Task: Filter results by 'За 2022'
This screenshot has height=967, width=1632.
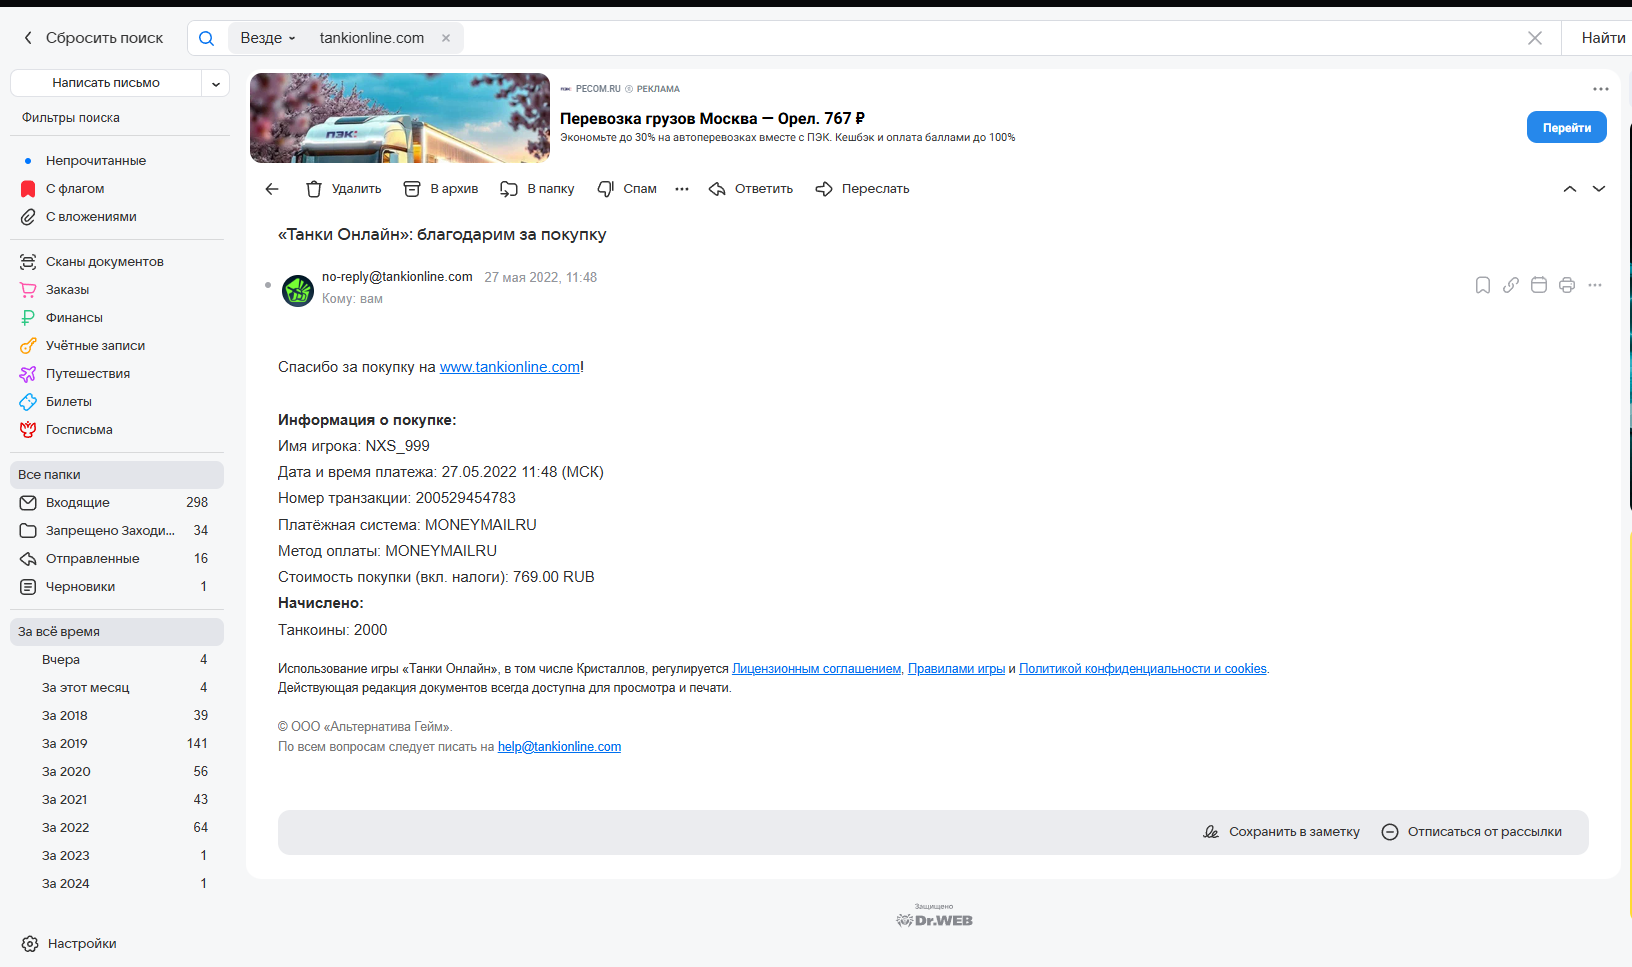Action: (117, 828)
